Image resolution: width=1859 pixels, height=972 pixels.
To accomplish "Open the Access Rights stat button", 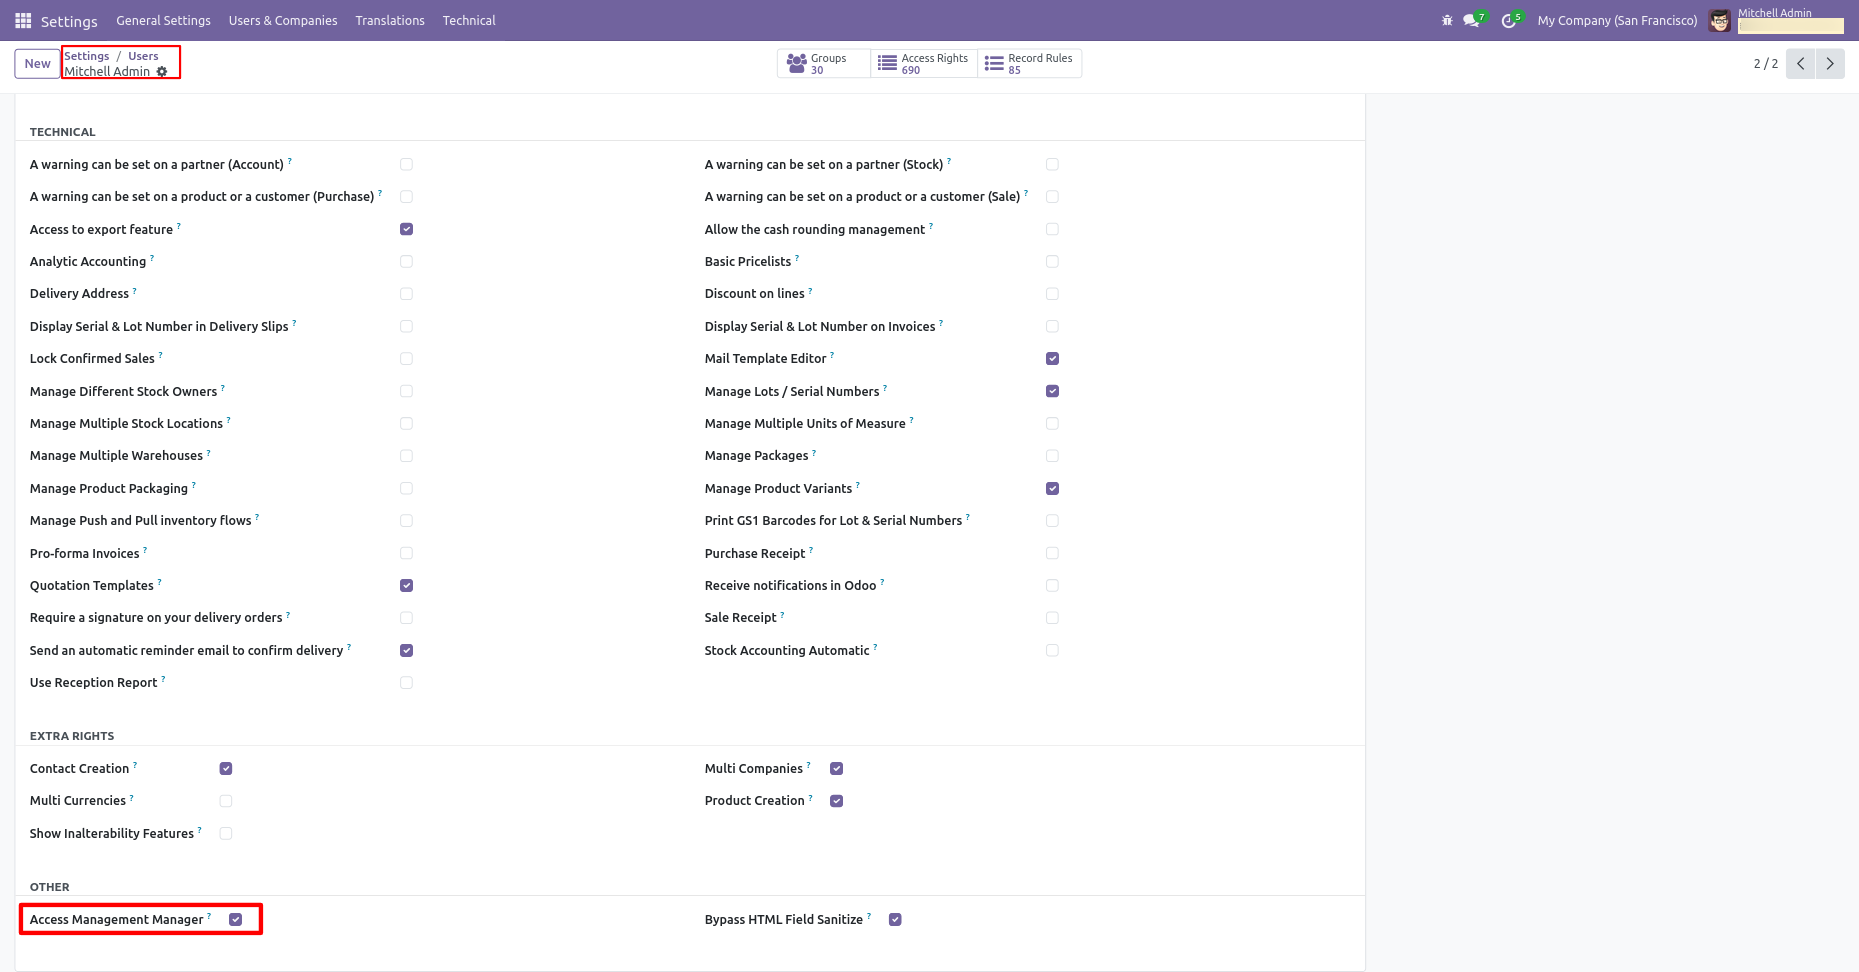I will pyautogui.click(x=924, y=63).
